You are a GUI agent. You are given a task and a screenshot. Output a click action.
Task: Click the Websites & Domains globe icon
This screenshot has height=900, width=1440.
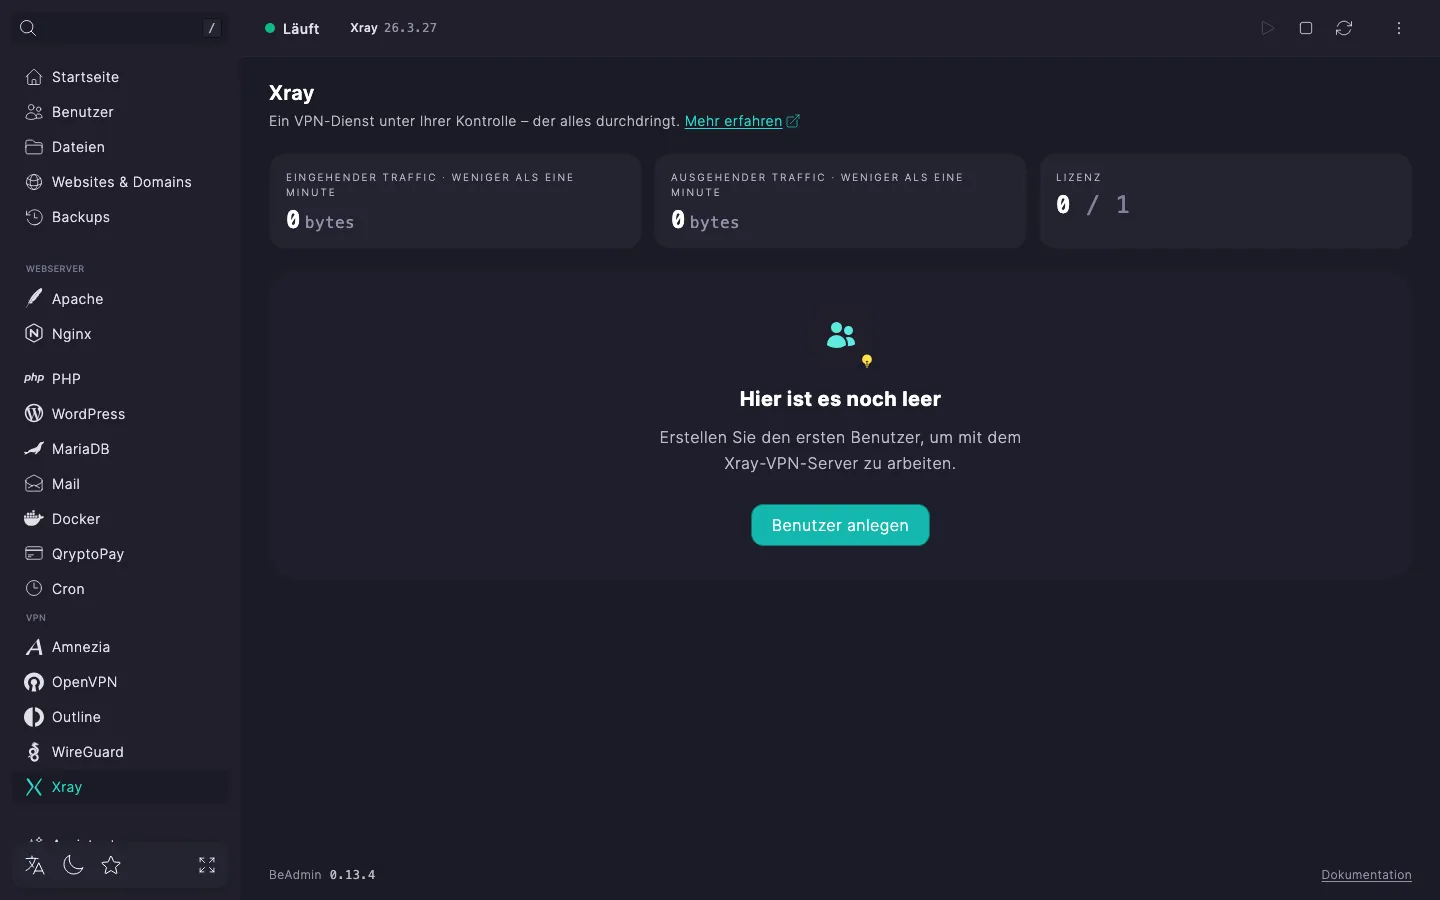pyautogui.click(x=34, y=182)
